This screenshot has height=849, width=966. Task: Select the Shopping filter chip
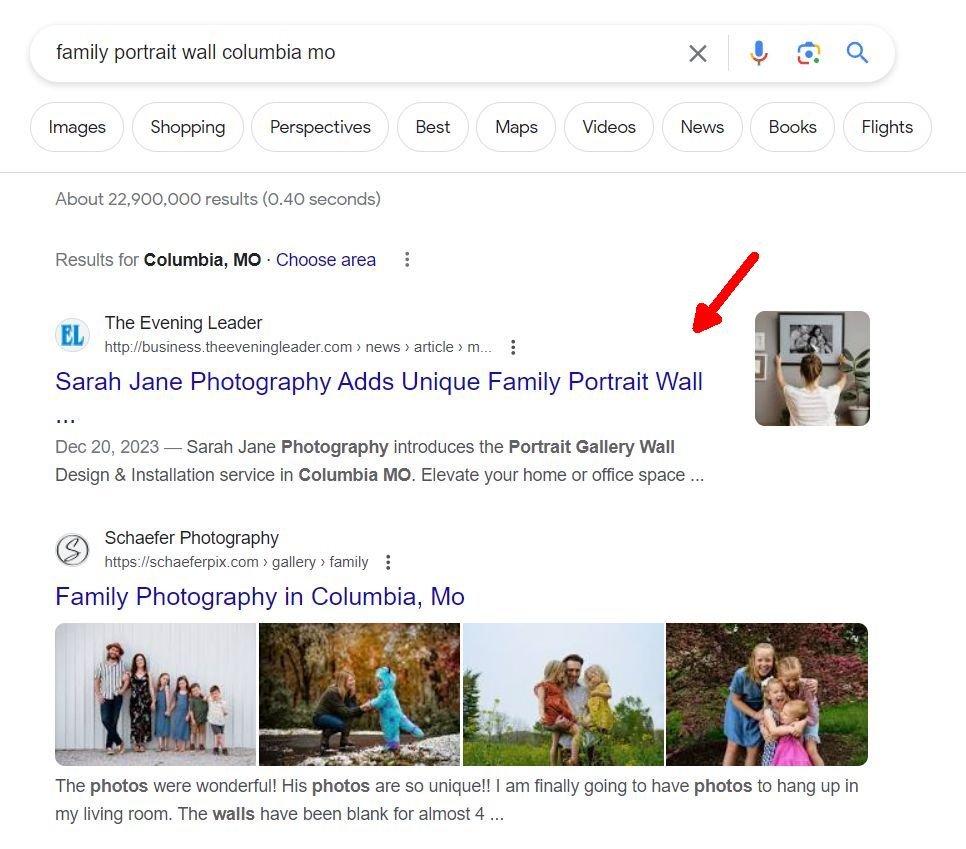click(187, 127)
